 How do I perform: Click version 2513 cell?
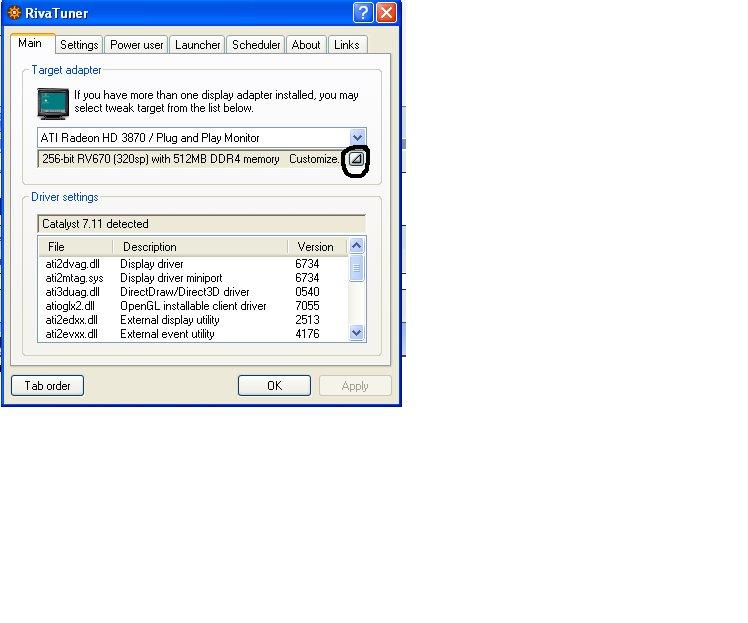307,320
